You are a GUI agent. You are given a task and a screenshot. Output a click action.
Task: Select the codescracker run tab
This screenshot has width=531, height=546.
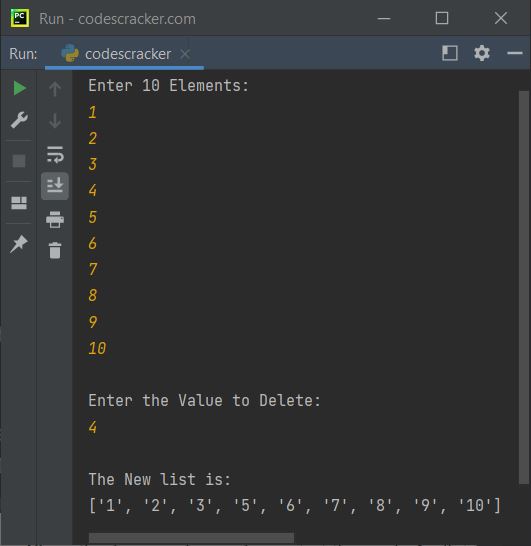(x=125, y=54)
